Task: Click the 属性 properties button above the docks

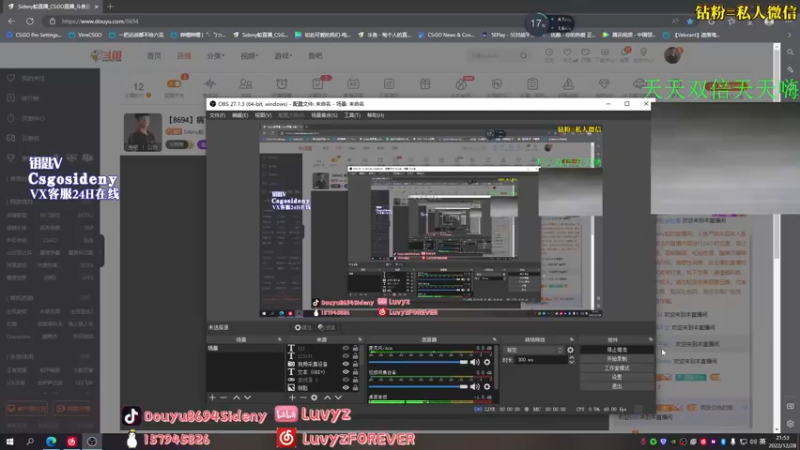Action: 303,328
